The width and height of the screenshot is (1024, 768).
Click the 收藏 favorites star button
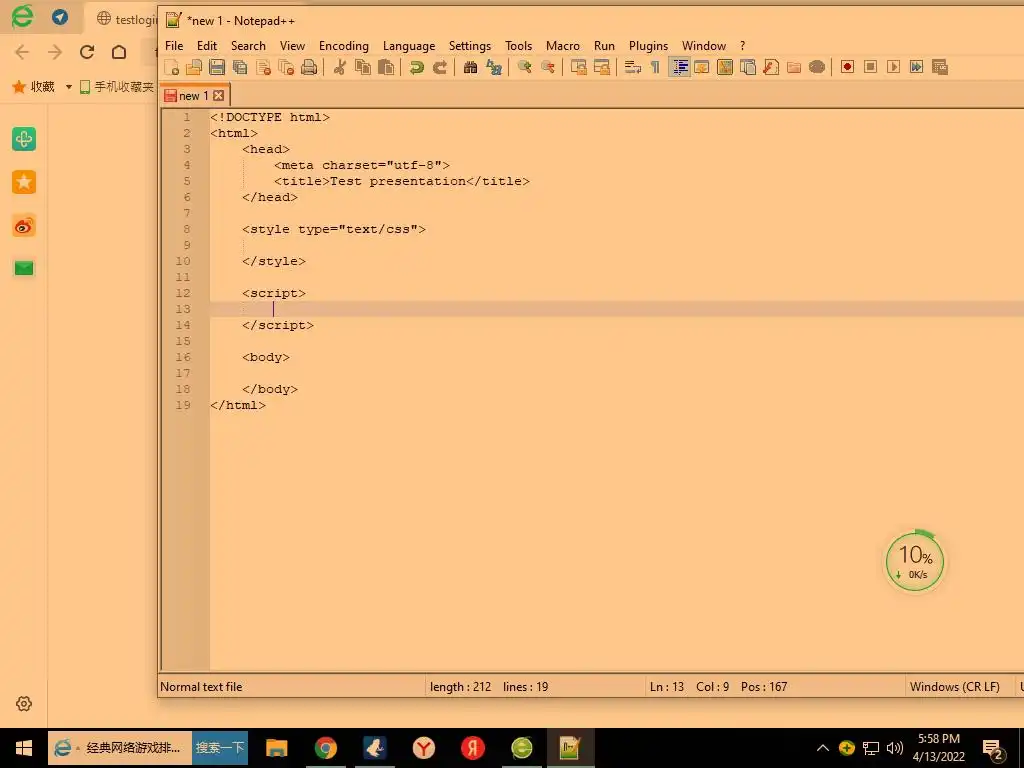point(33,87)
